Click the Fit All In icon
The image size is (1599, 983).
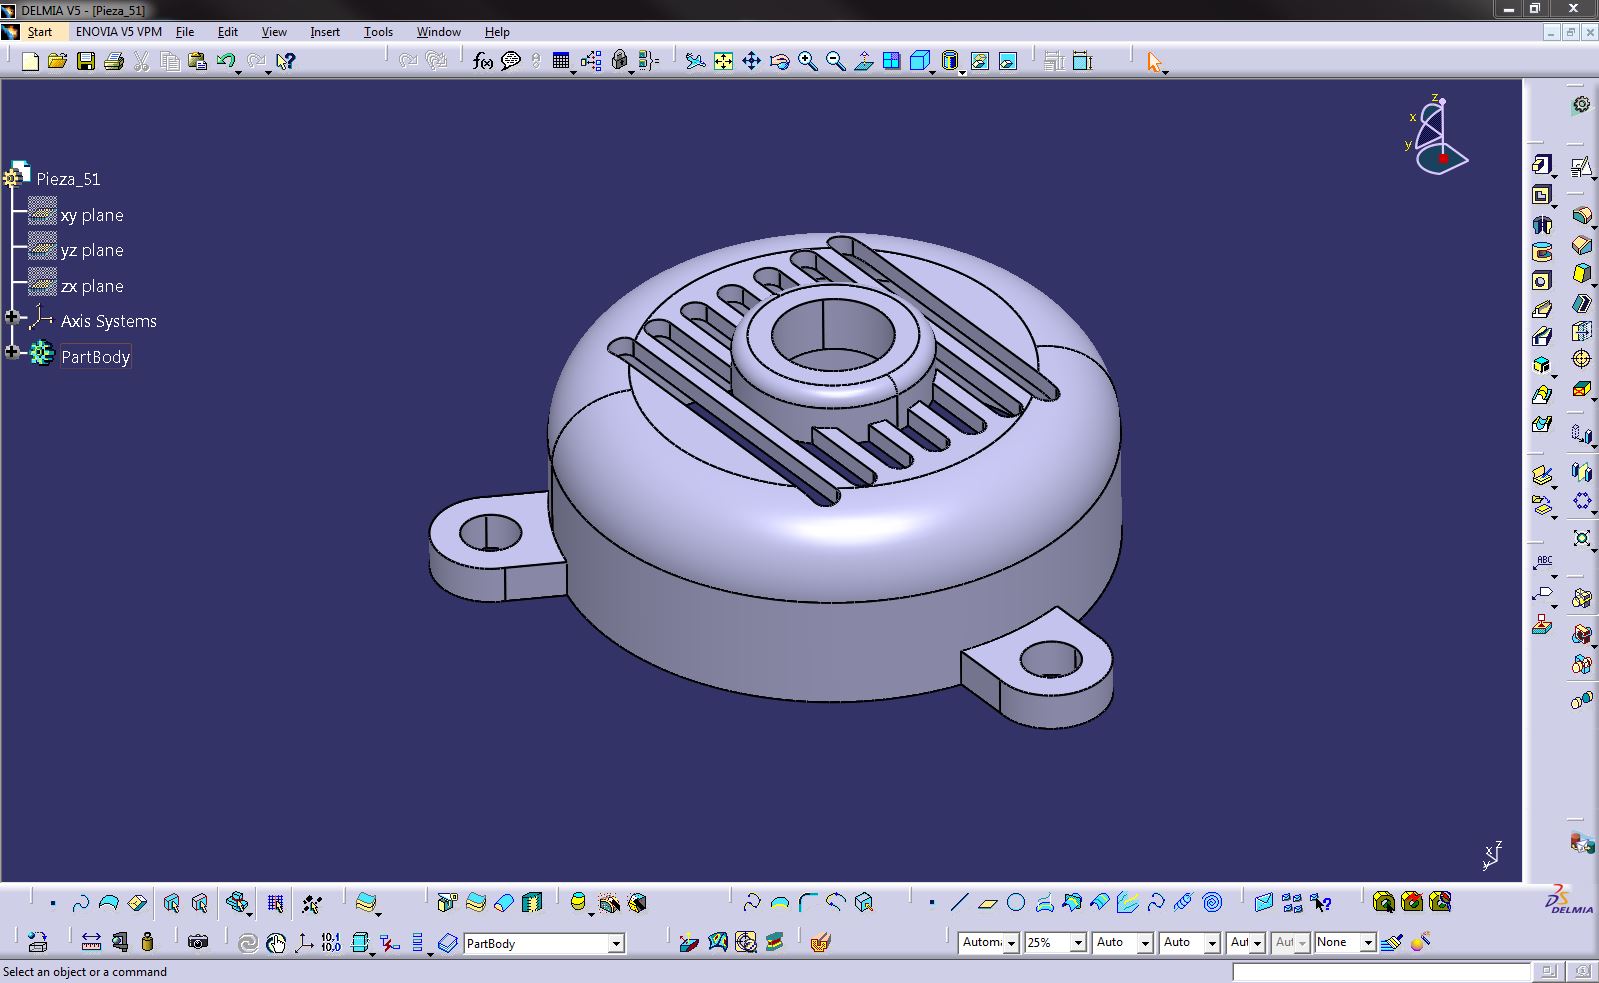(x=723, y=61)
